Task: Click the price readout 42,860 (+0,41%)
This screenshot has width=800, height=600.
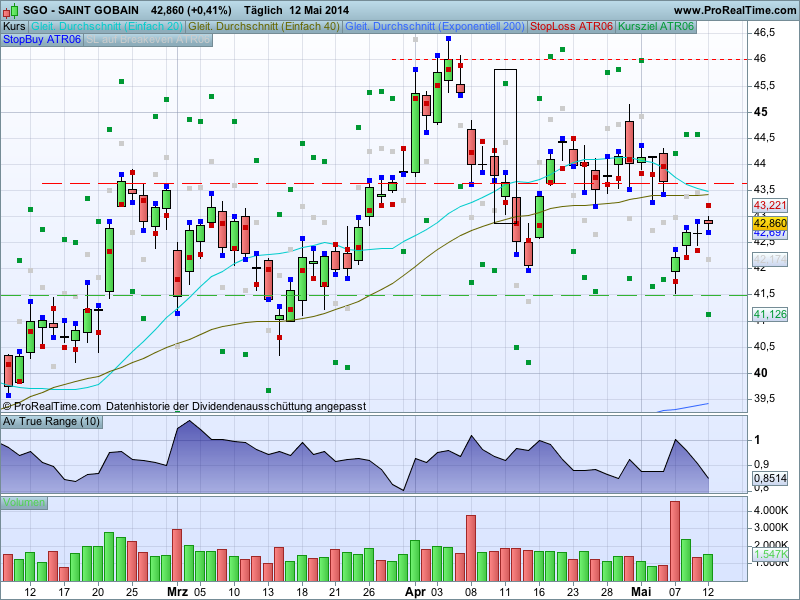Action: pyautogui.click(x=191, y=10)
